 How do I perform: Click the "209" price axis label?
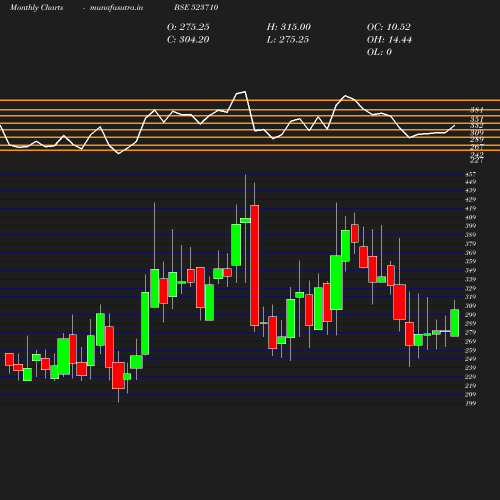[x=471, y=394]
